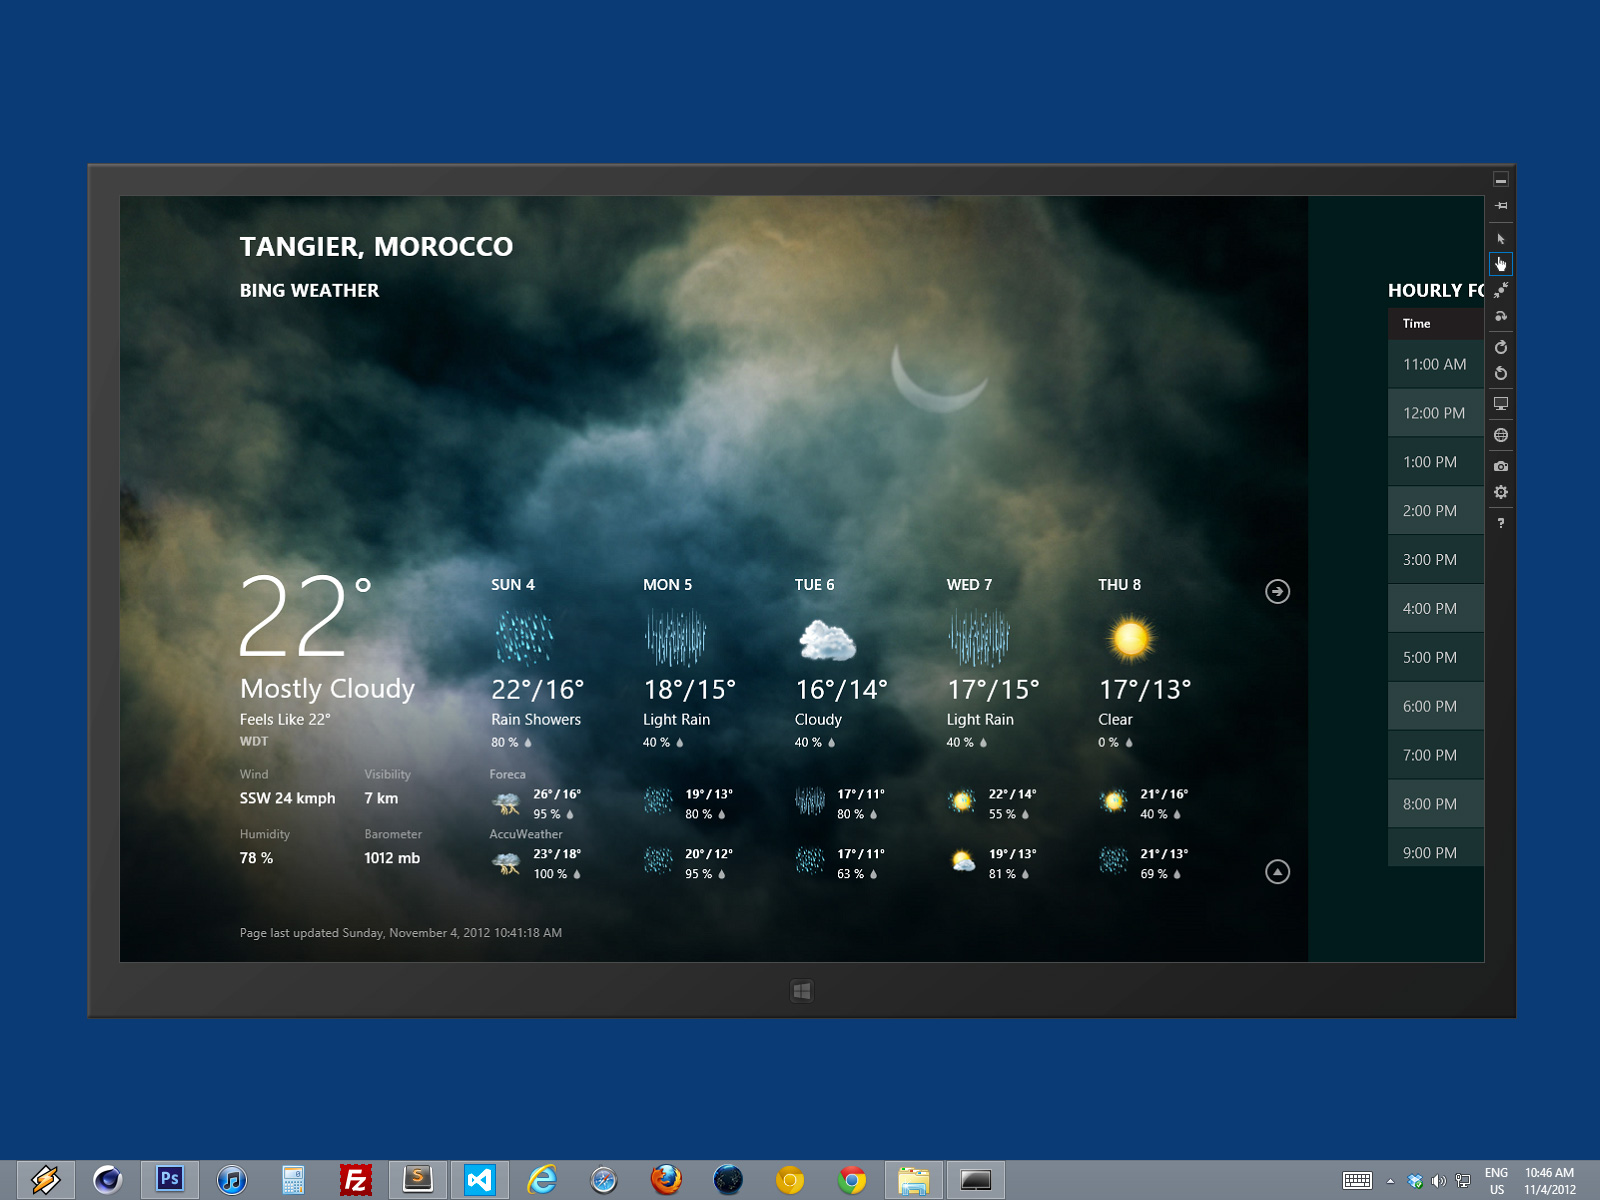The width and height of the screenshot is (1600, 1200).
Task: Rotate simulator clockwise 90 degrees
Action: [x=1501, y=347]
